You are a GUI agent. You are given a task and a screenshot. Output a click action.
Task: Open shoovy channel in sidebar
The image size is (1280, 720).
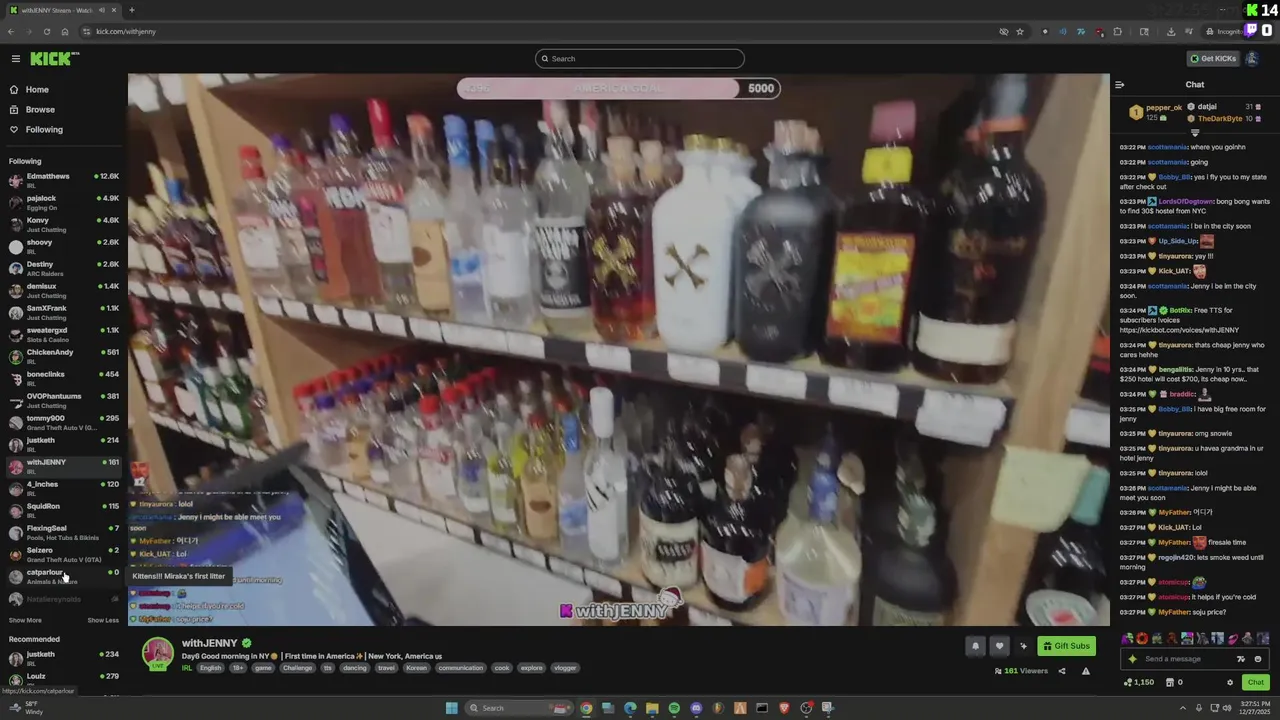pos(64,247)
